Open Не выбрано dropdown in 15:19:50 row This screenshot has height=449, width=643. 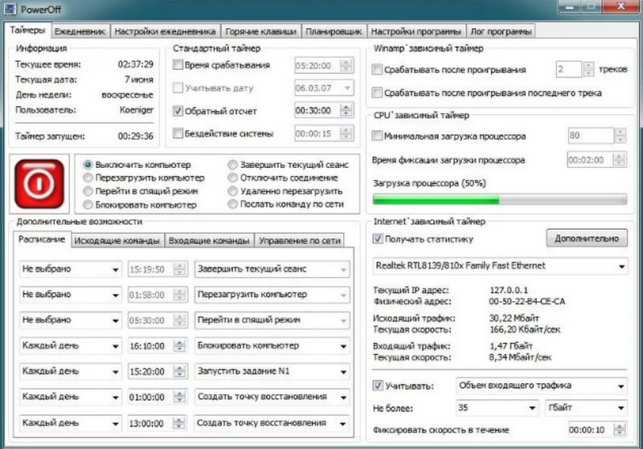point(70,269)
